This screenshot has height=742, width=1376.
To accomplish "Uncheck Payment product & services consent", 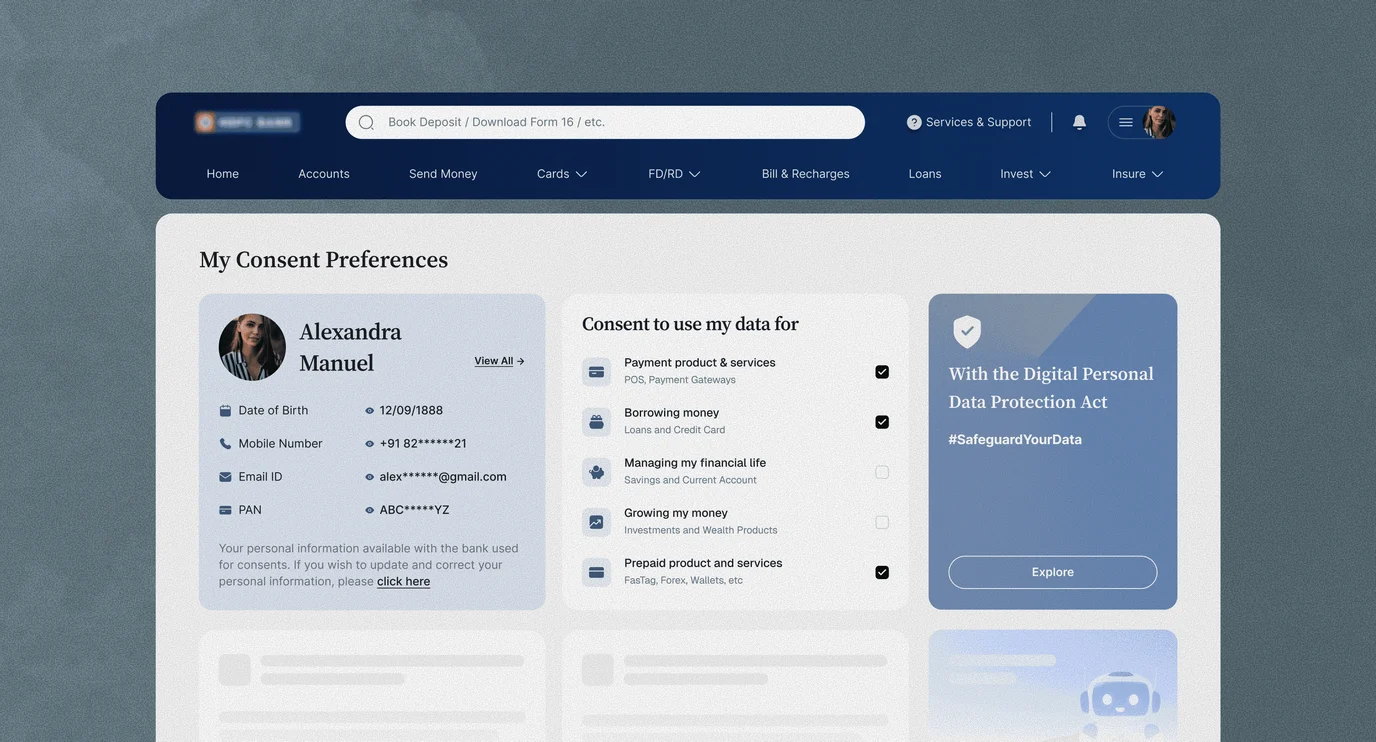I will click(x=882, y=372).
